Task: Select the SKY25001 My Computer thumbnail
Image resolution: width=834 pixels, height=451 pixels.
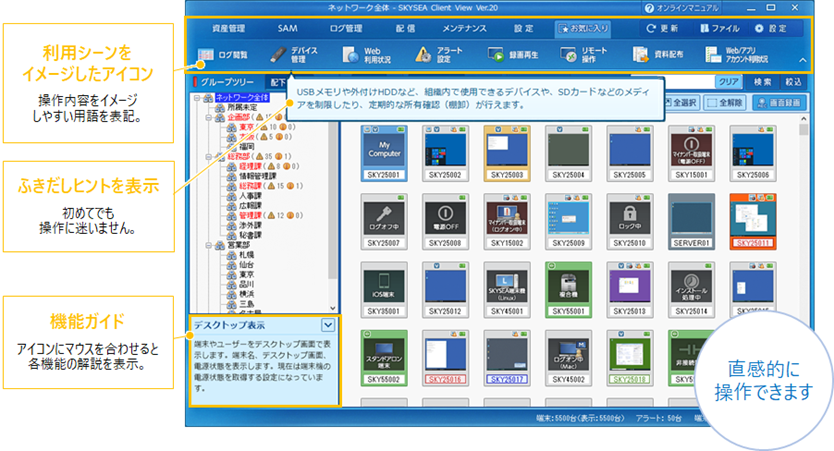Action: [x=384, y=154]
